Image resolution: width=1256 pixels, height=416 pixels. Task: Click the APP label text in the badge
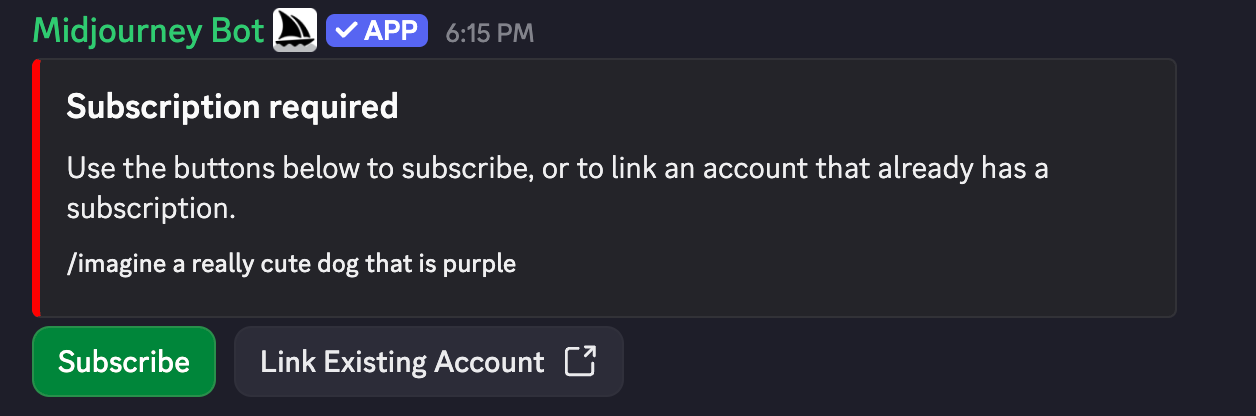(391, 31)
